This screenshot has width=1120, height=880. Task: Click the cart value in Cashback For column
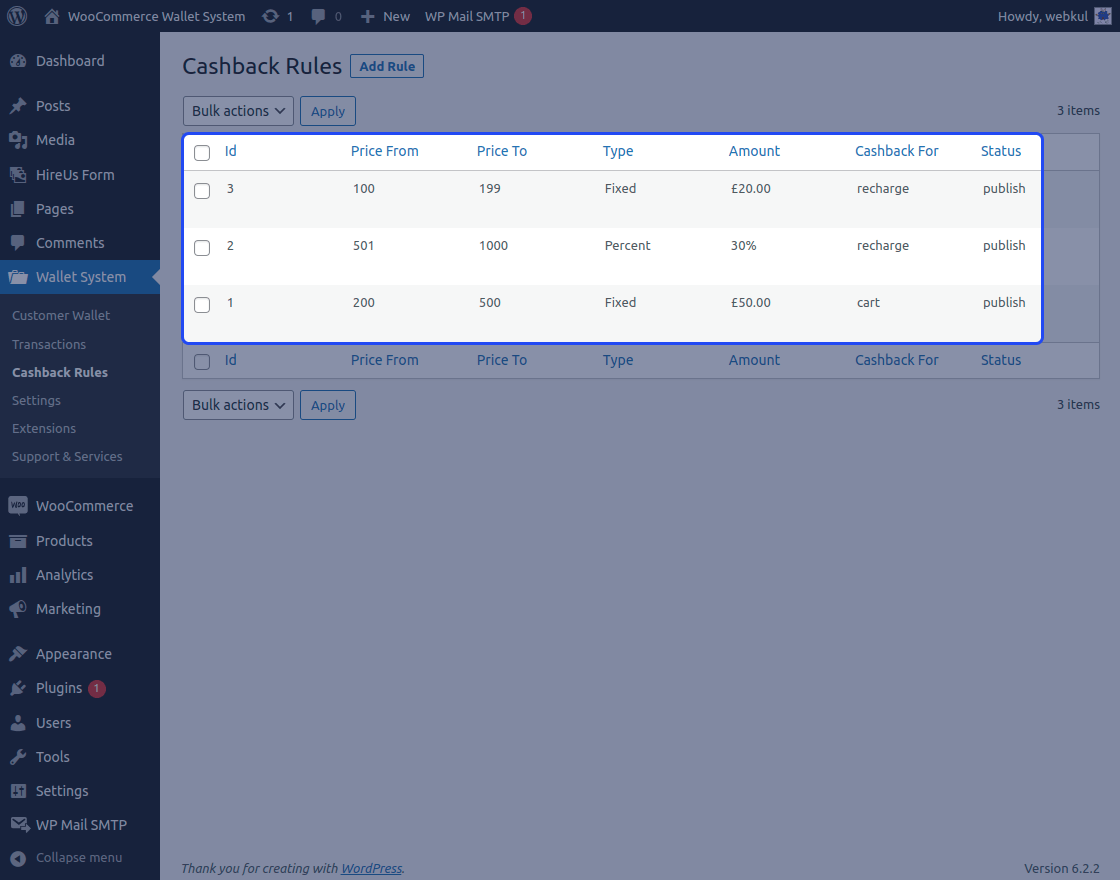(869, 303)
